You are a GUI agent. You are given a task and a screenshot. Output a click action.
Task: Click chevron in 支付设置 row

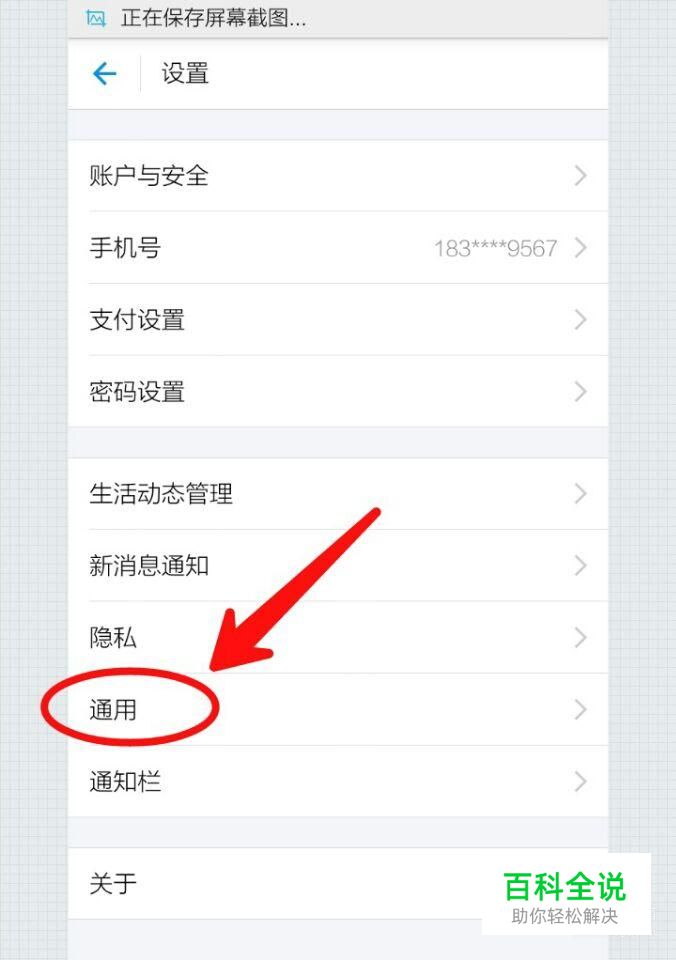tap(580, 320)
